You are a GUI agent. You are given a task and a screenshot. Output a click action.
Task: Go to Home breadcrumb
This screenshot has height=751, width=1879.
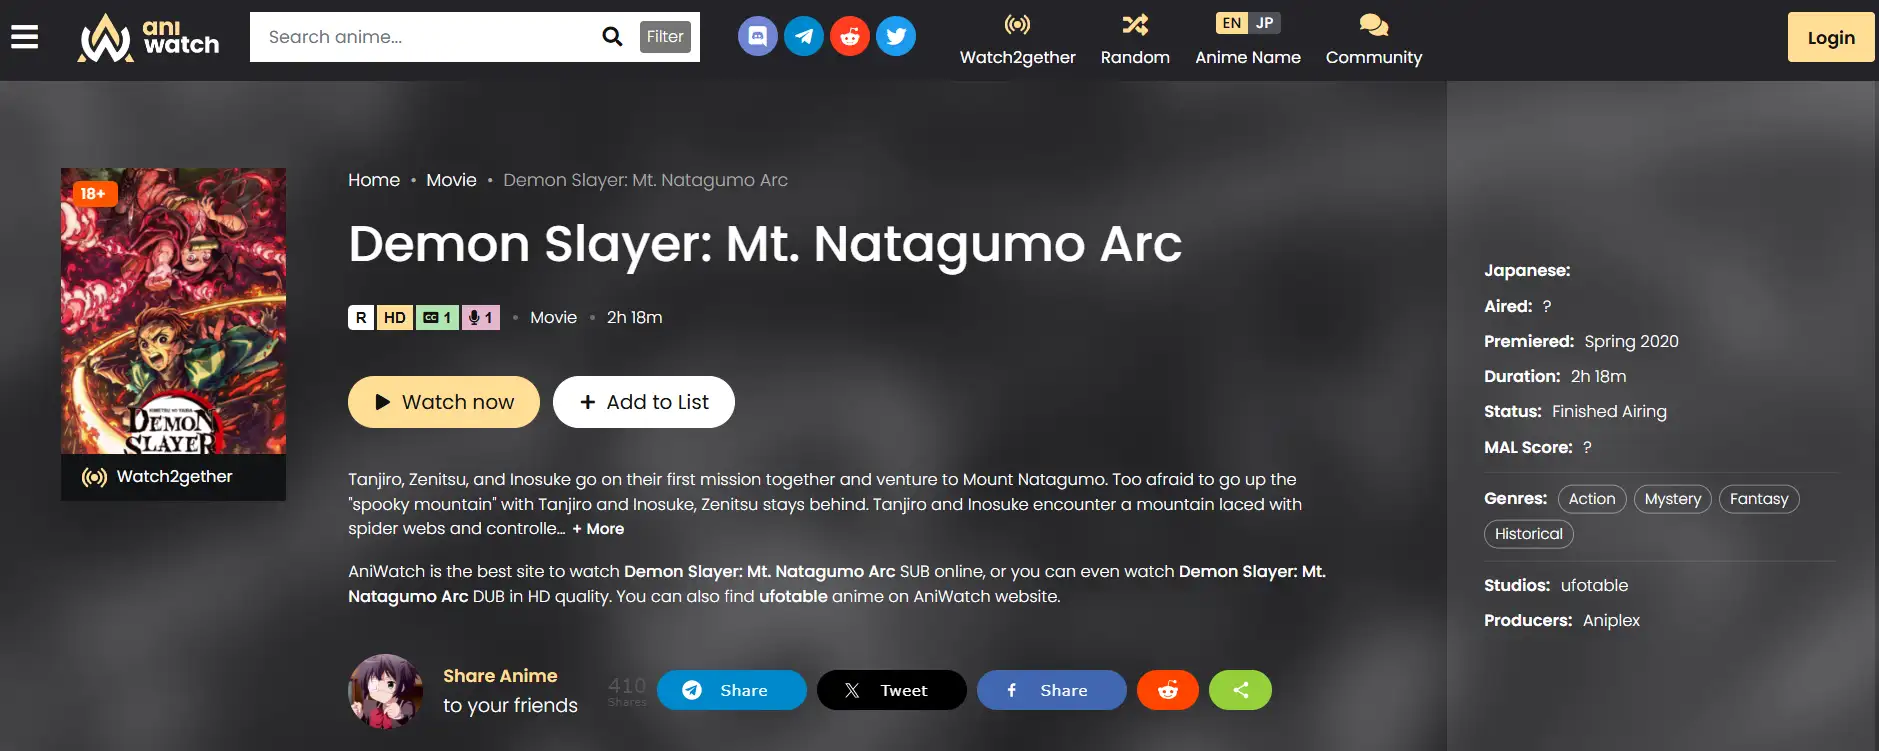[x=374, y=180]
